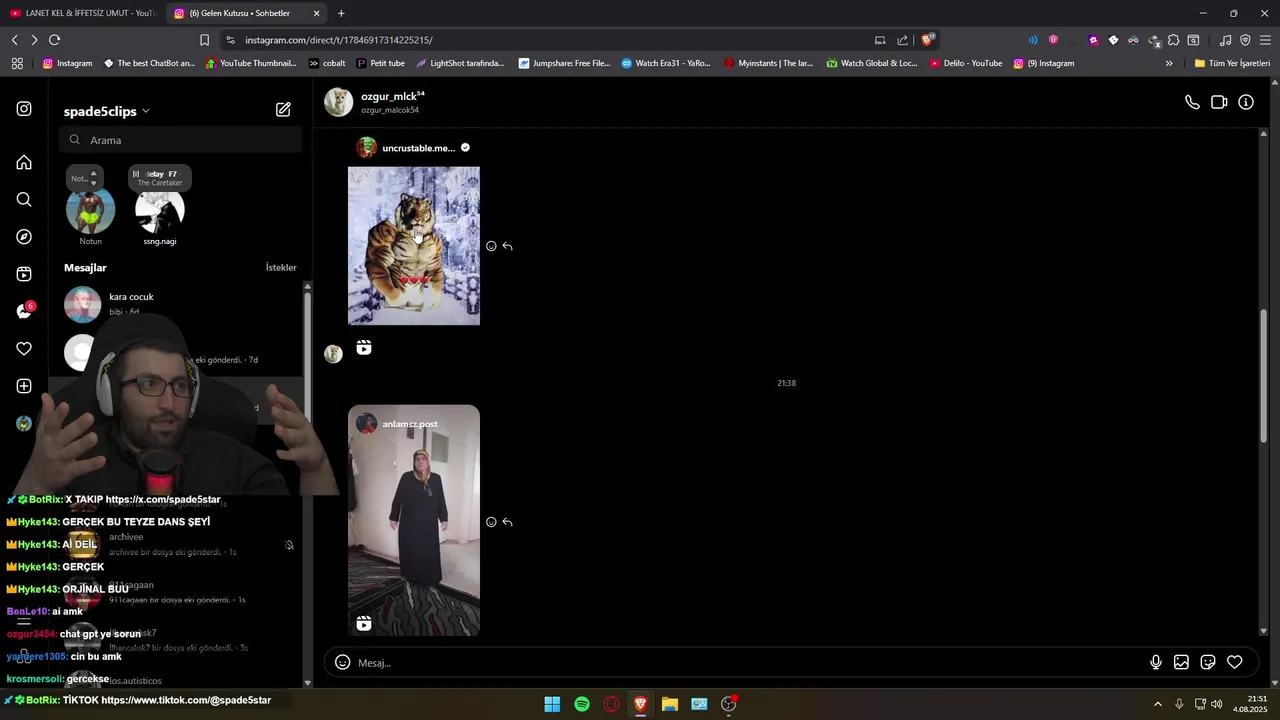
Task: Open Messages icon with the 6 badge
Action: (25, 311)
